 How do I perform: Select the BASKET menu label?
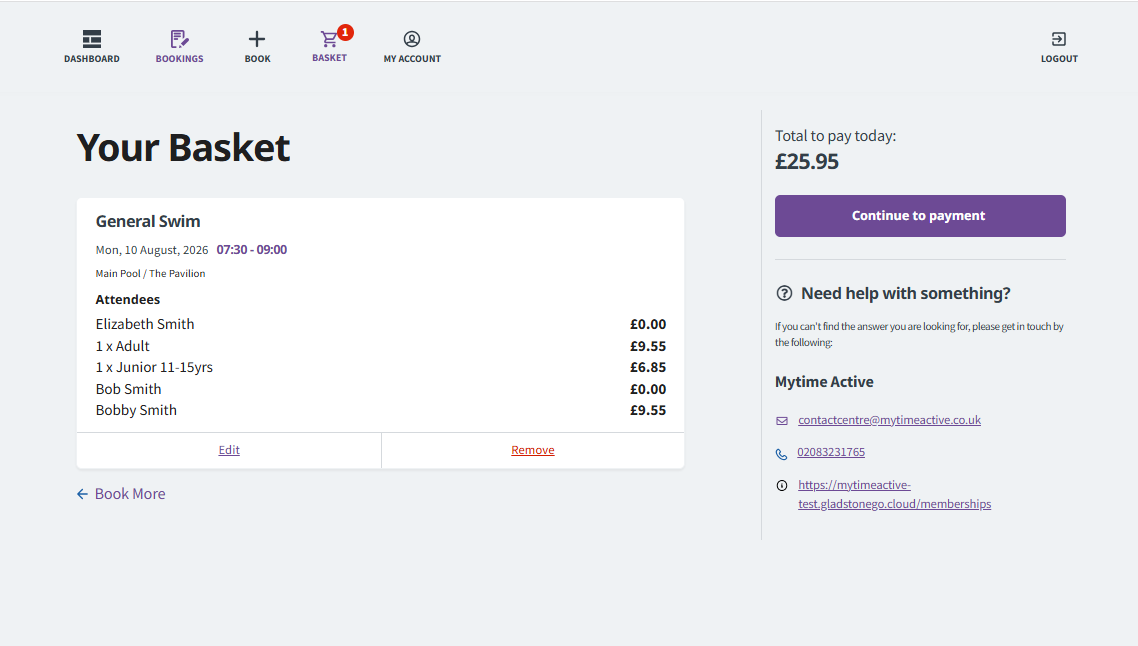point(329,57)
